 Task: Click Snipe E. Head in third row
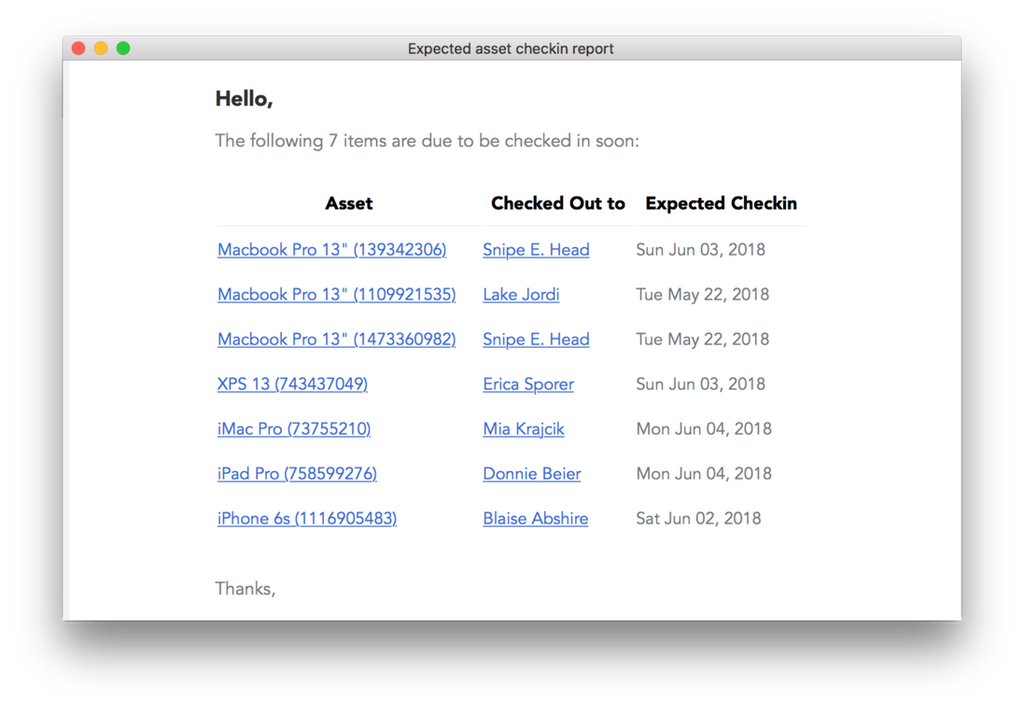(x=536, y=340)
